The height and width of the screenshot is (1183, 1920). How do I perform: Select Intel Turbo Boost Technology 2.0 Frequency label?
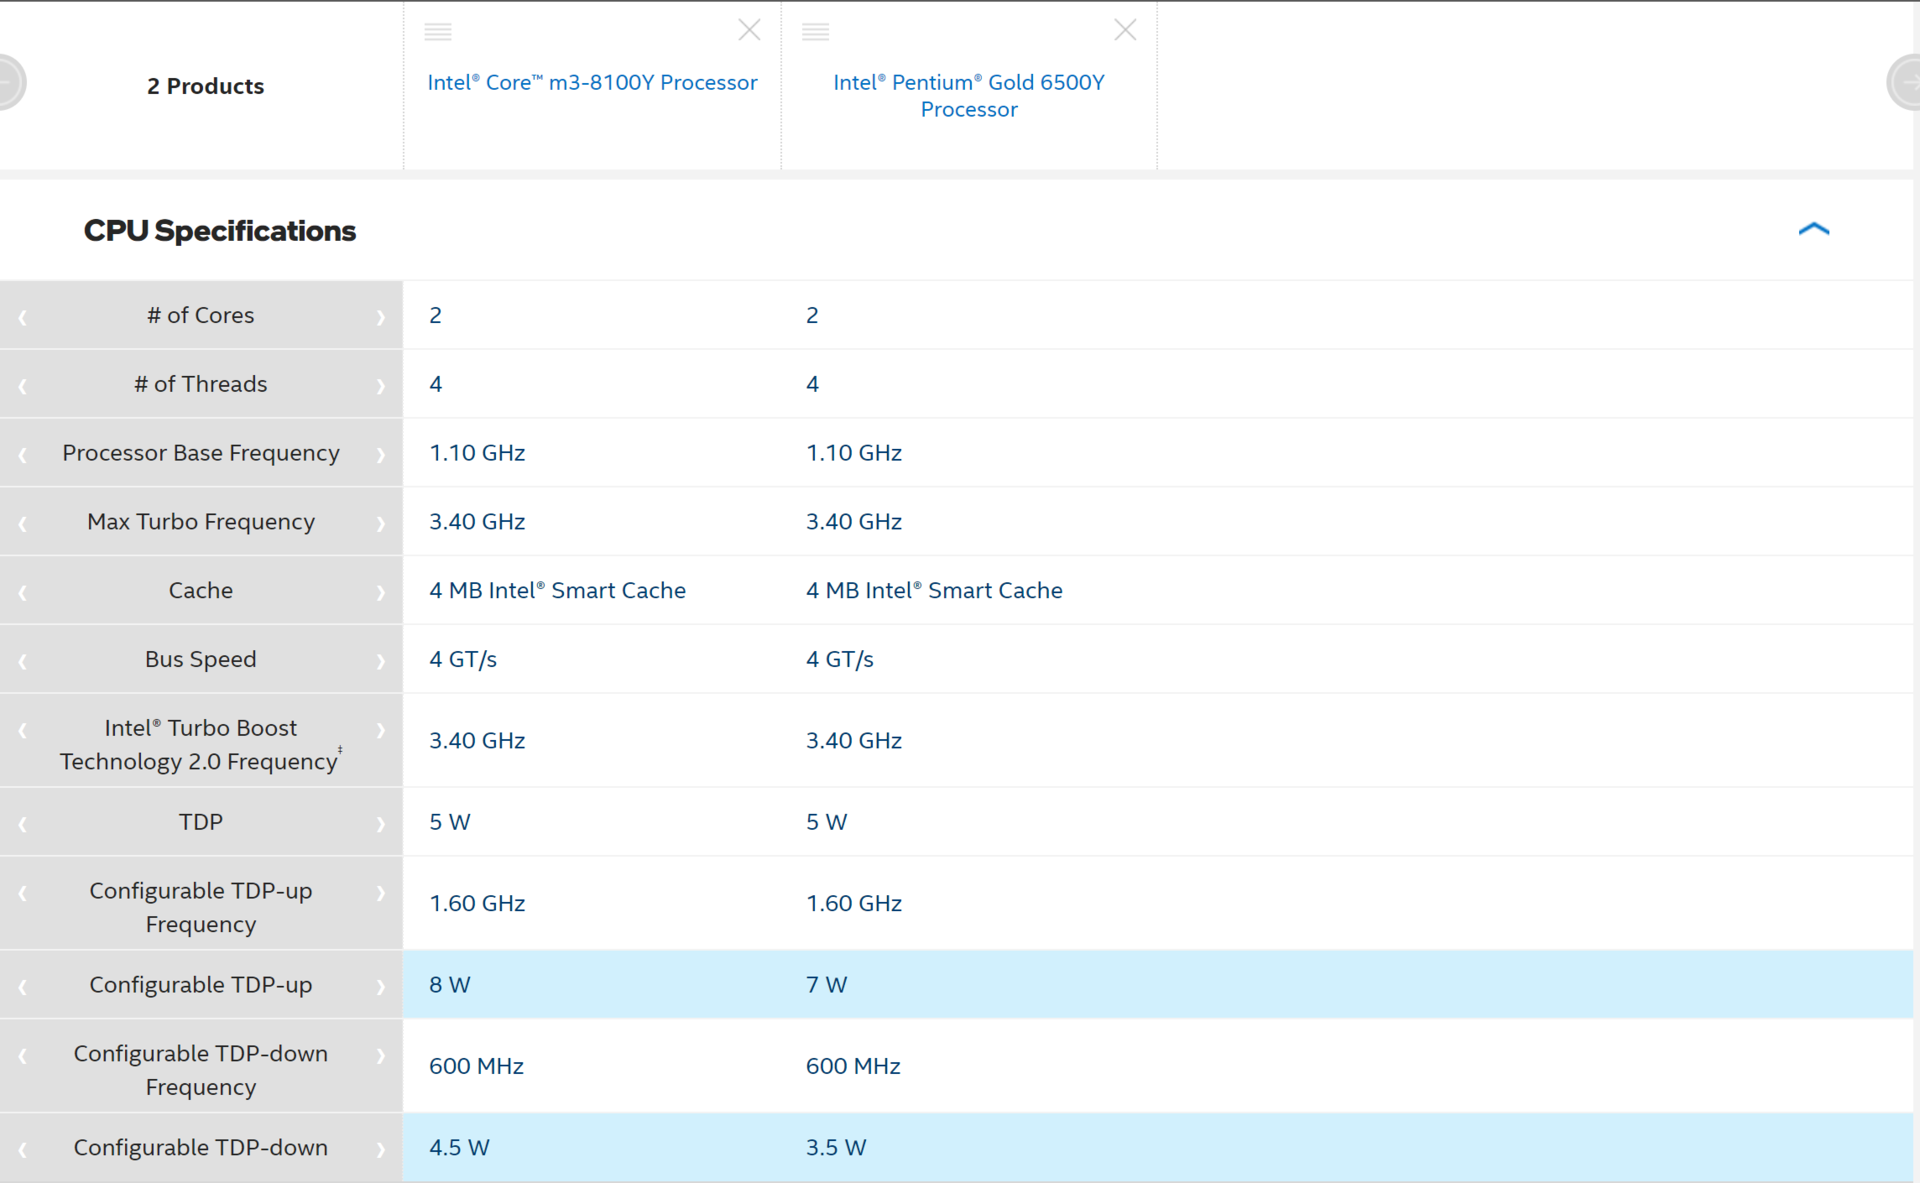pos(200,744)
